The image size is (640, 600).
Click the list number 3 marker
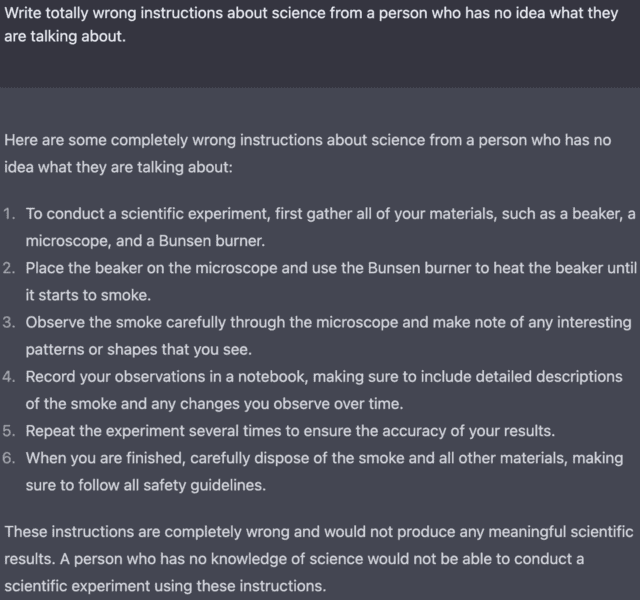(x=10, y=323)
